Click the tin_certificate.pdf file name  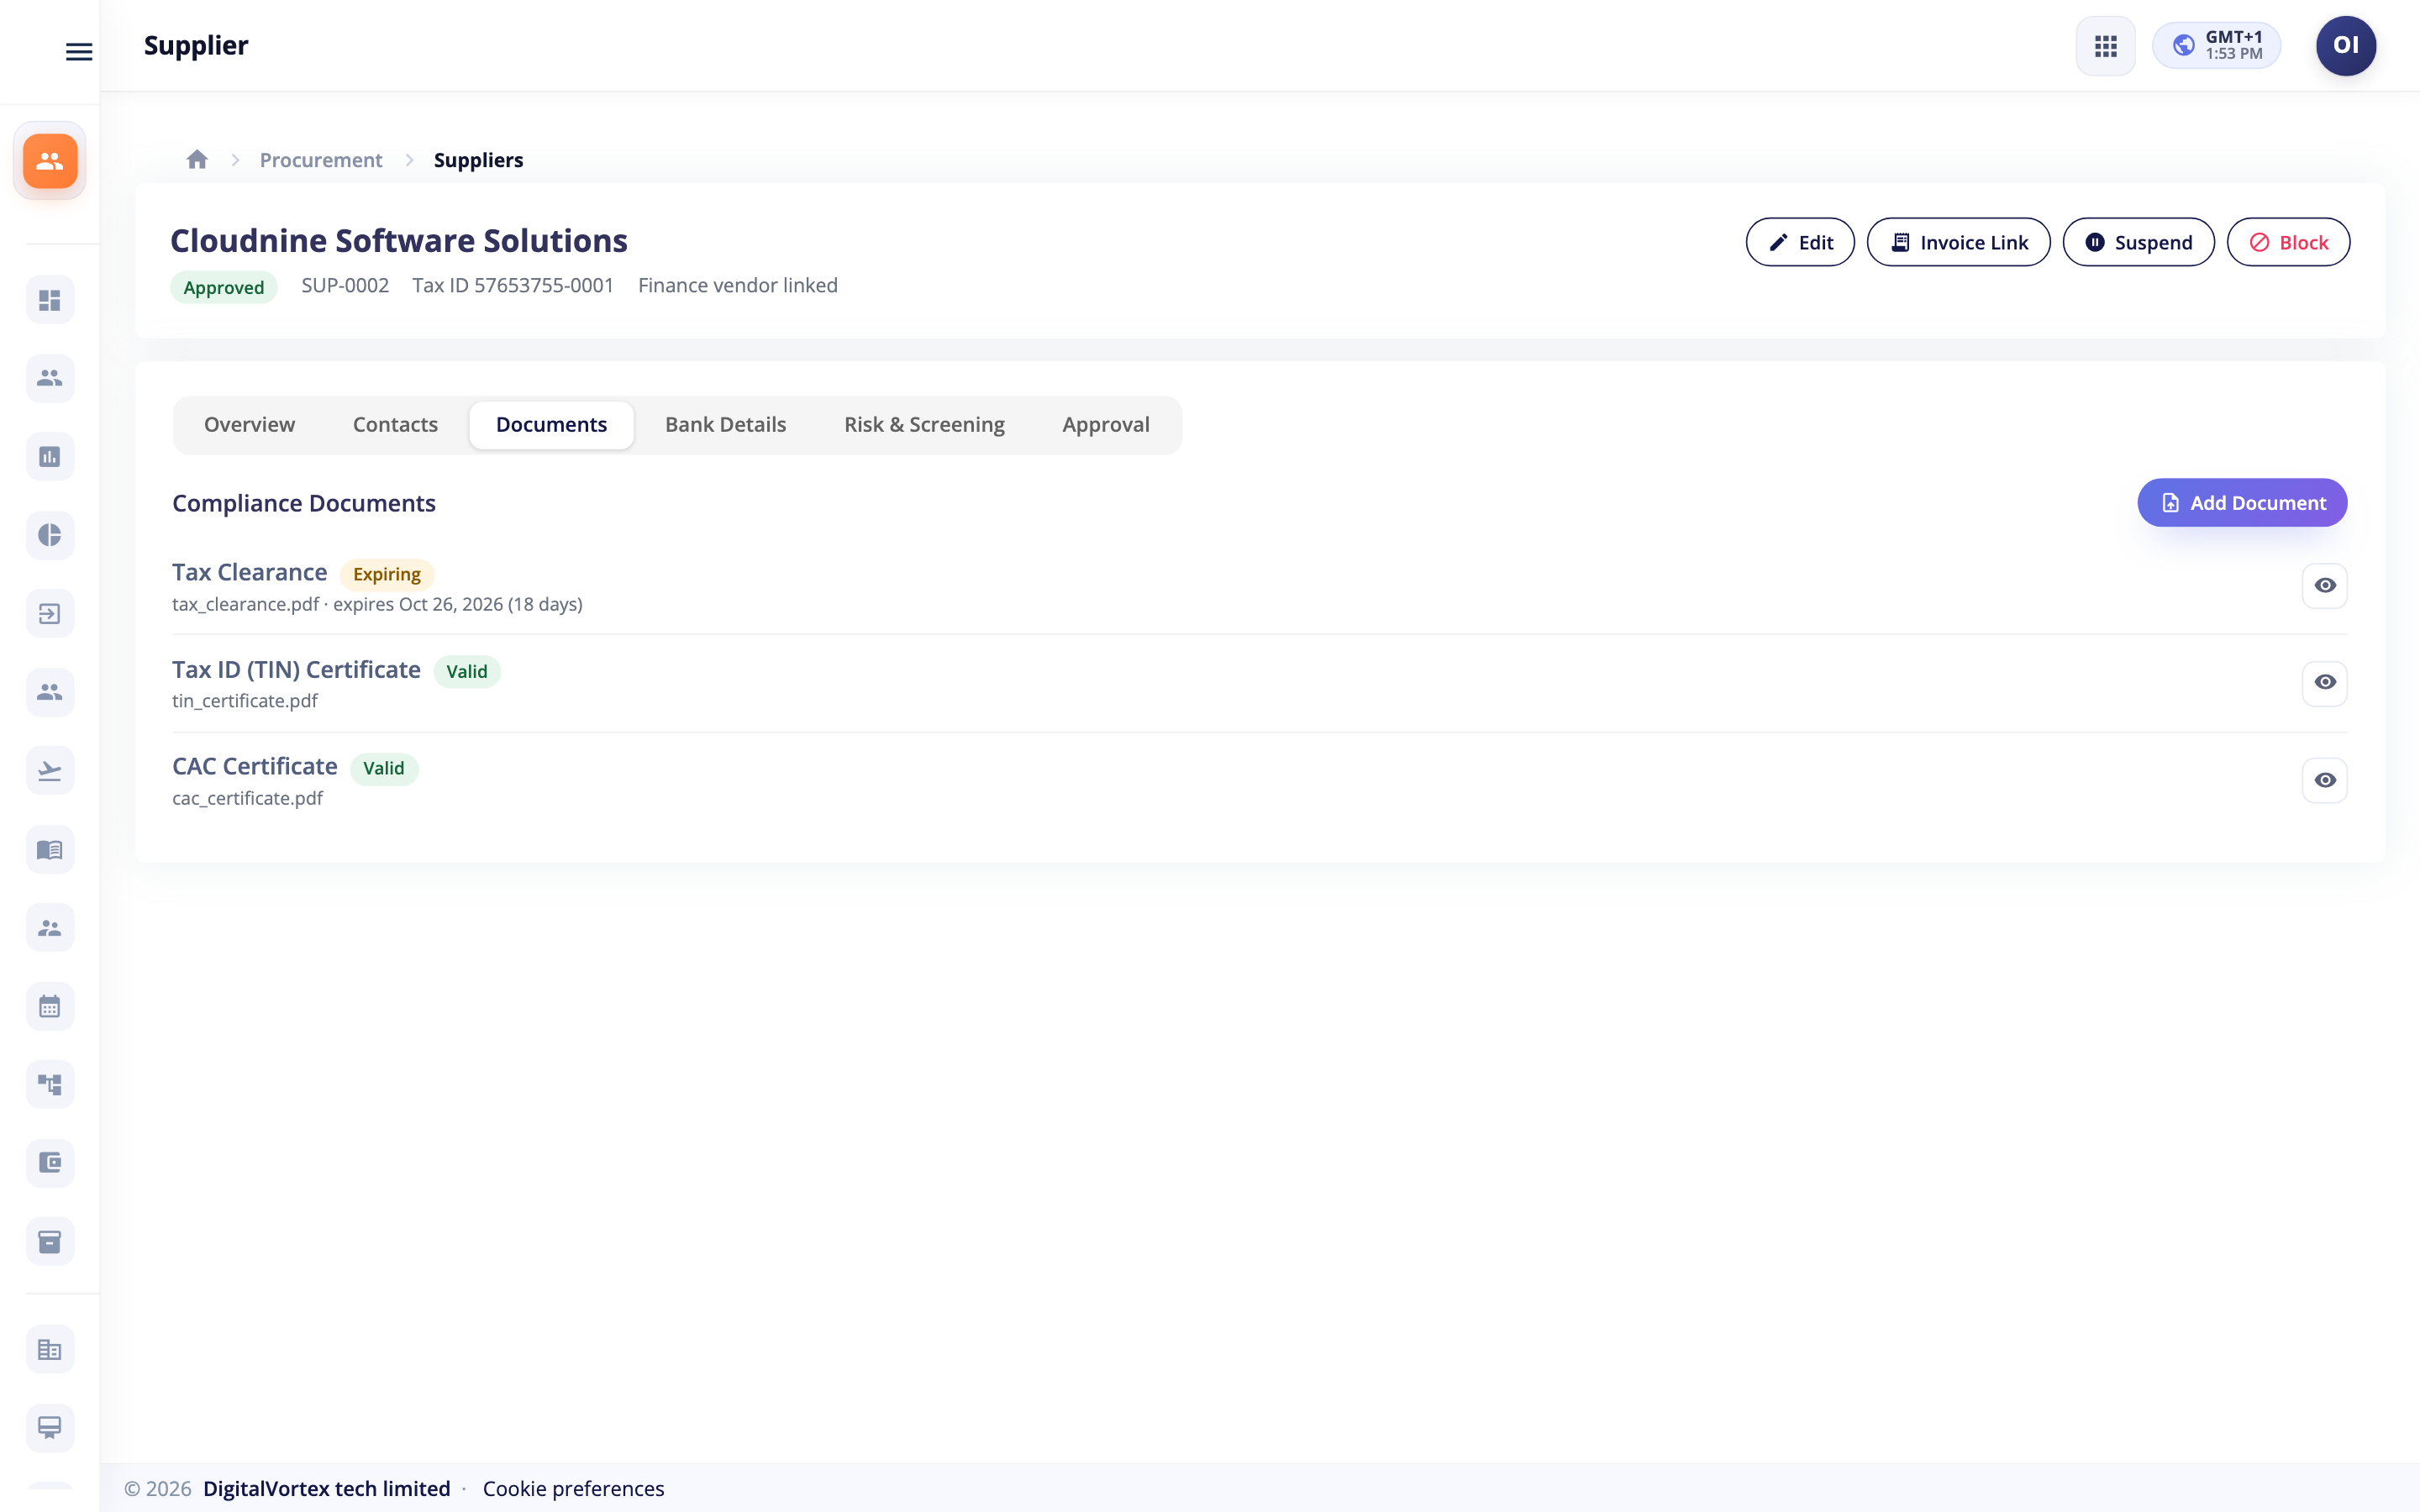[244, 701]
